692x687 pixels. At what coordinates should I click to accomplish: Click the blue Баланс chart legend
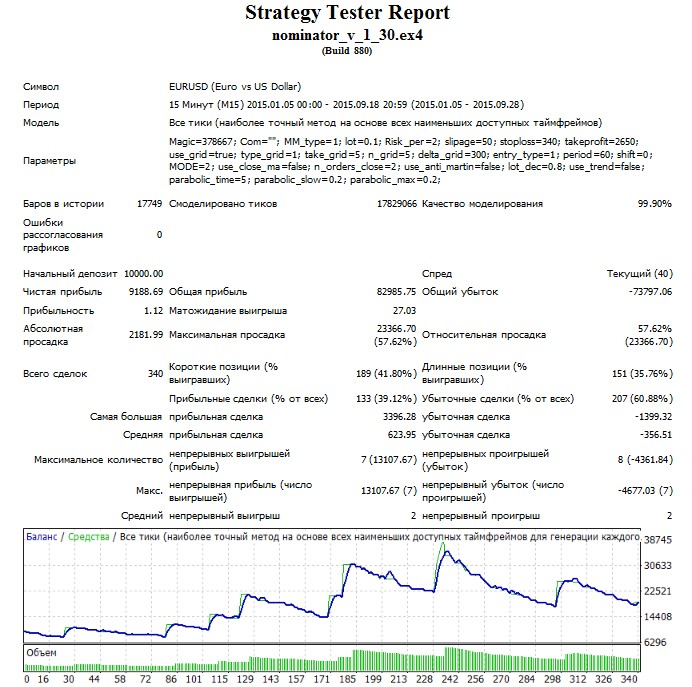pos(41,537)
